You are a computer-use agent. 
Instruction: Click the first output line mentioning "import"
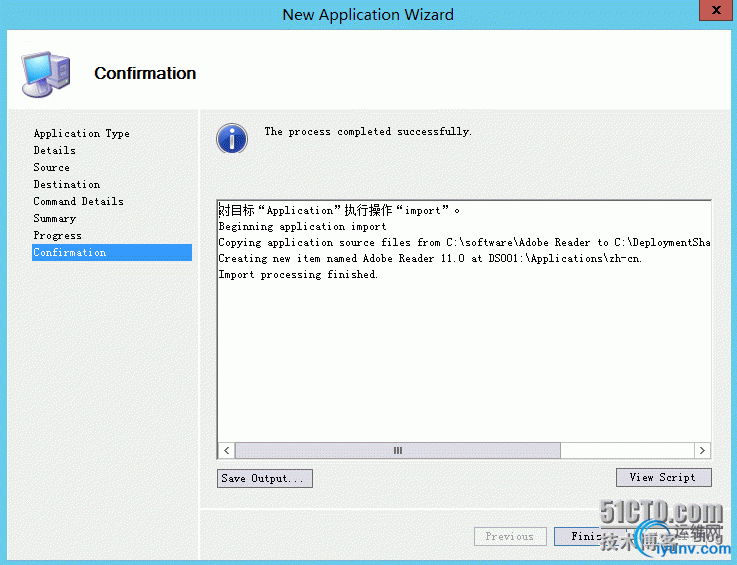click(x=339, y=210)
